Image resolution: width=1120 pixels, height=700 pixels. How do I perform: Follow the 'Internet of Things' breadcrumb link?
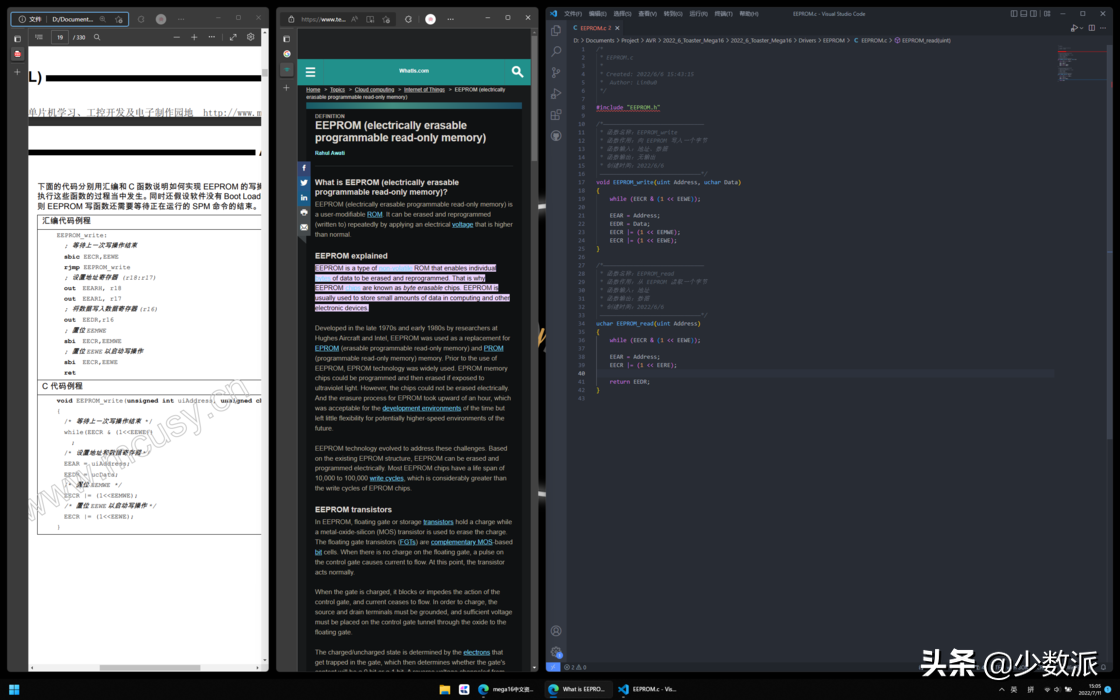(x=424, y=90)
